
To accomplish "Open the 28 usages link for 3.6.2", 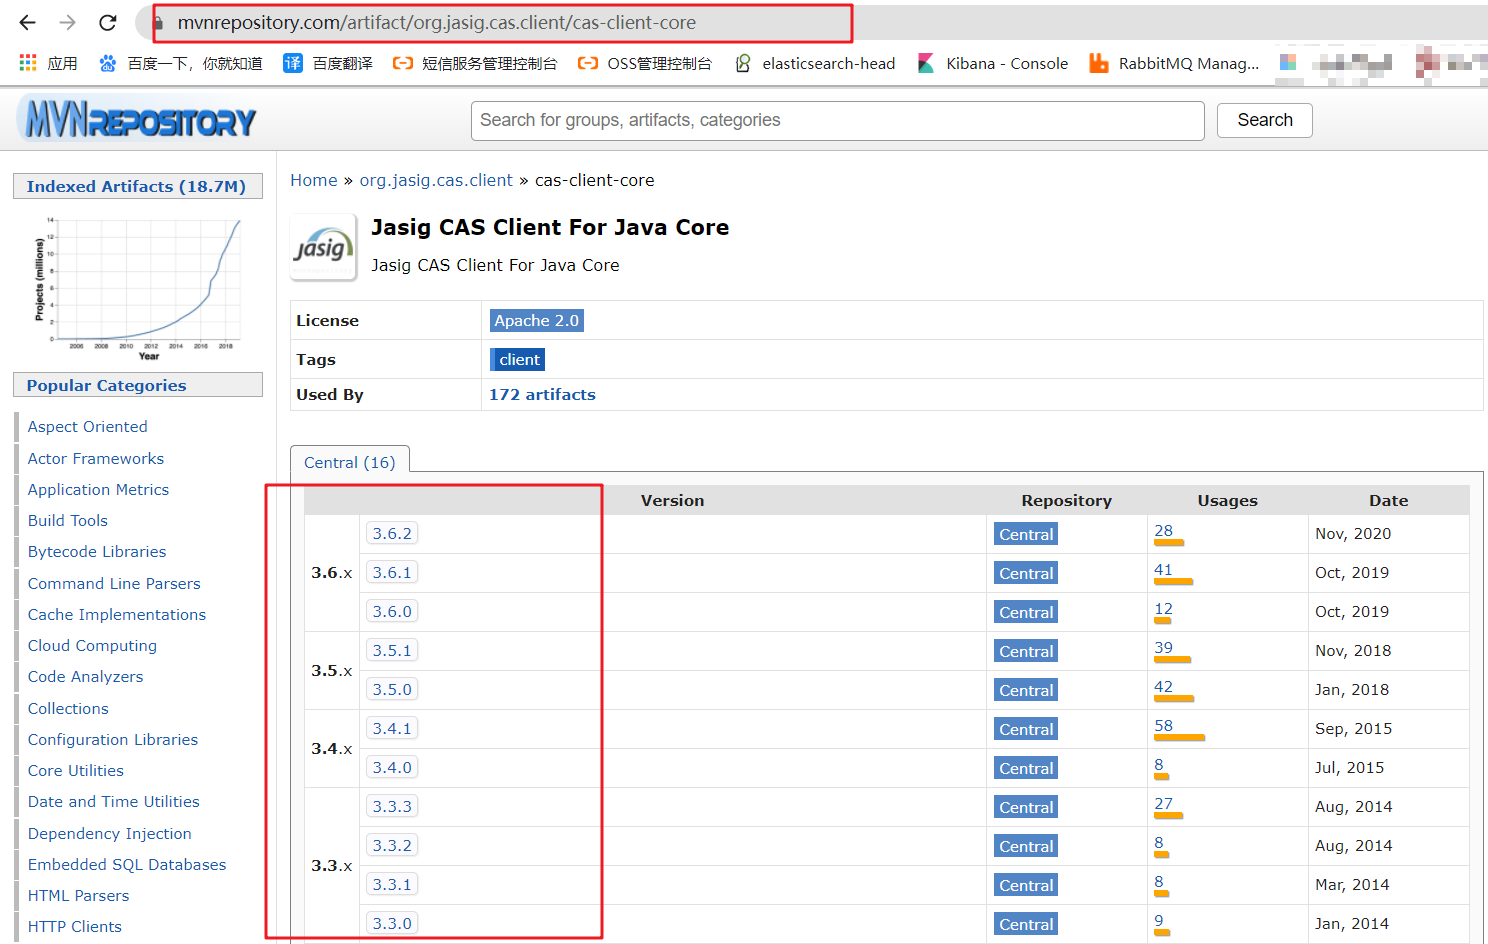I will point(1164,530).
